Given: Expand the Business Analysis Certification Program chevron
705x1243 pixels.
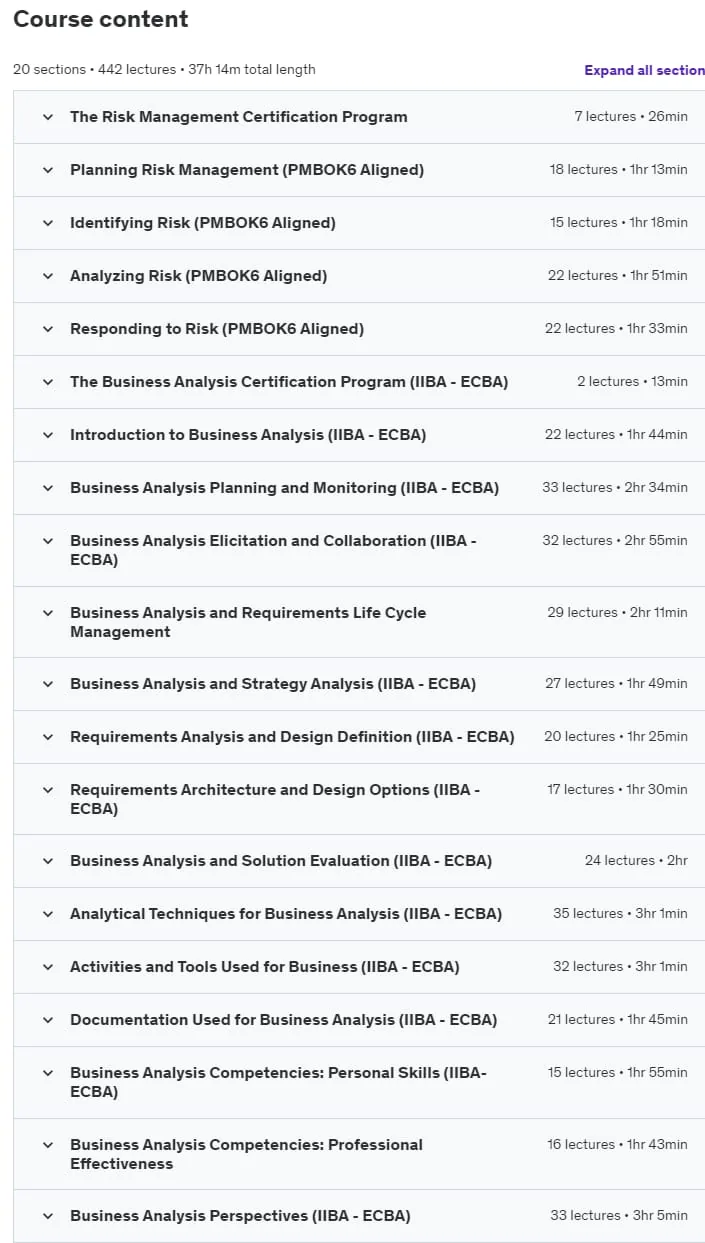Looking at the screenshot, I should 47,382.
